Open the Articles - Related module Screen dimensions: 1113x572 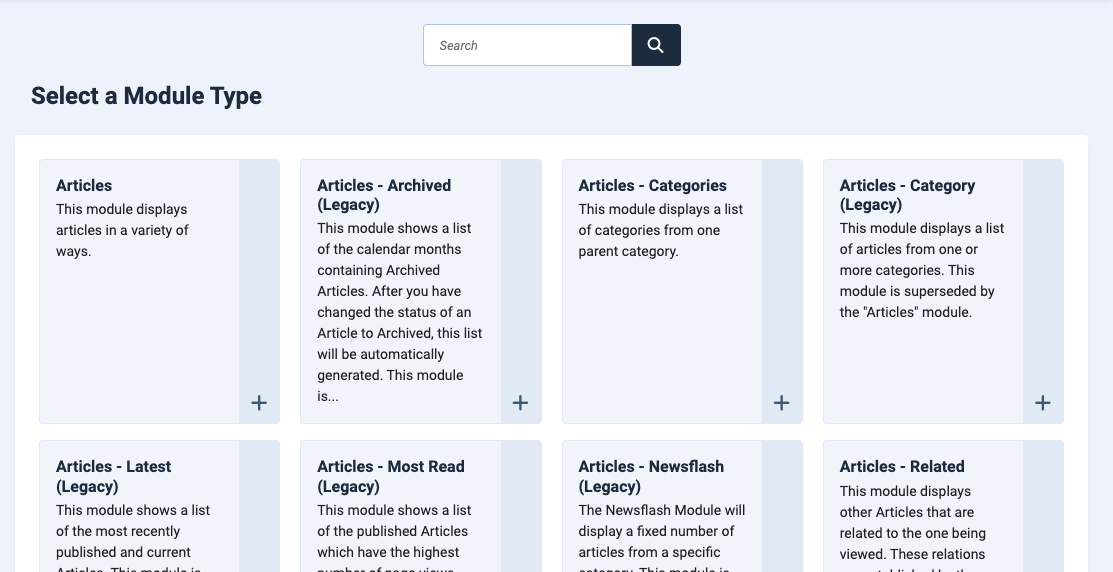902,466
